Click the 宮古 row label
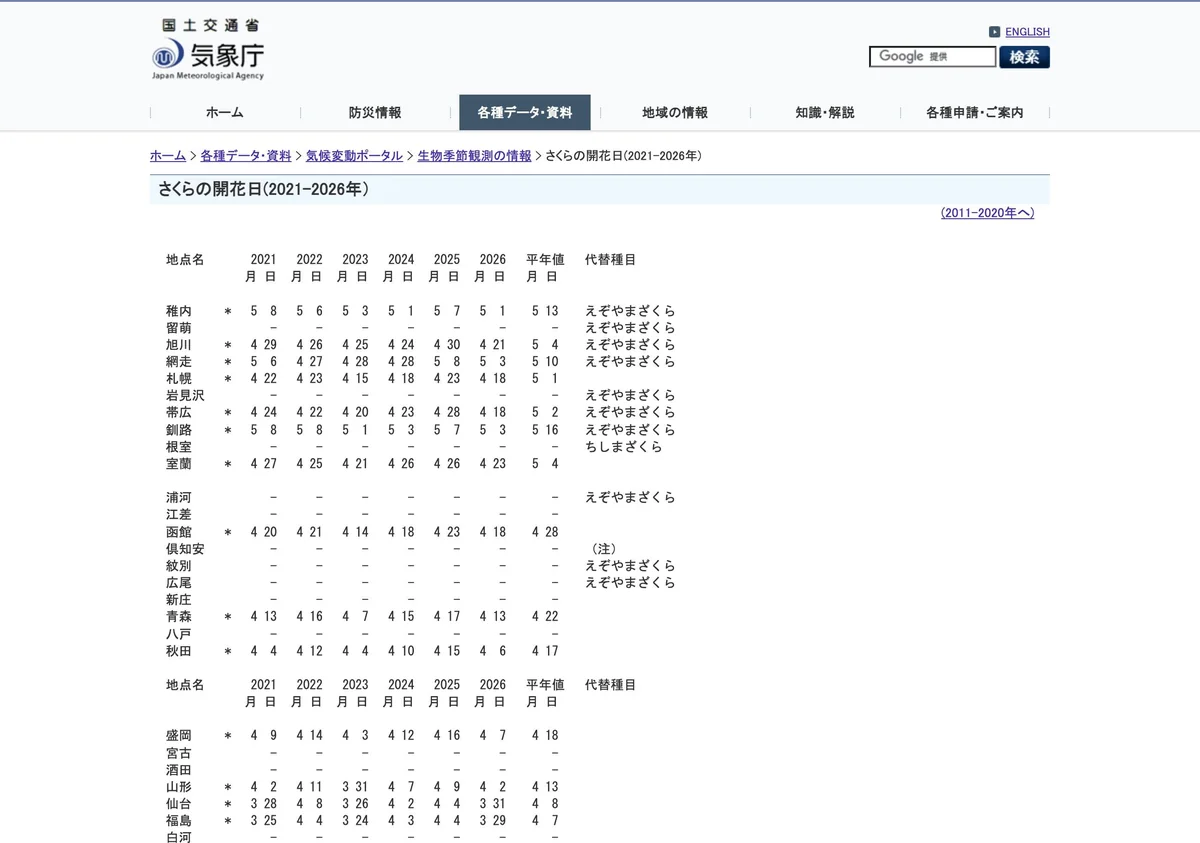The image size is (1200, 843). click(179, 753)
